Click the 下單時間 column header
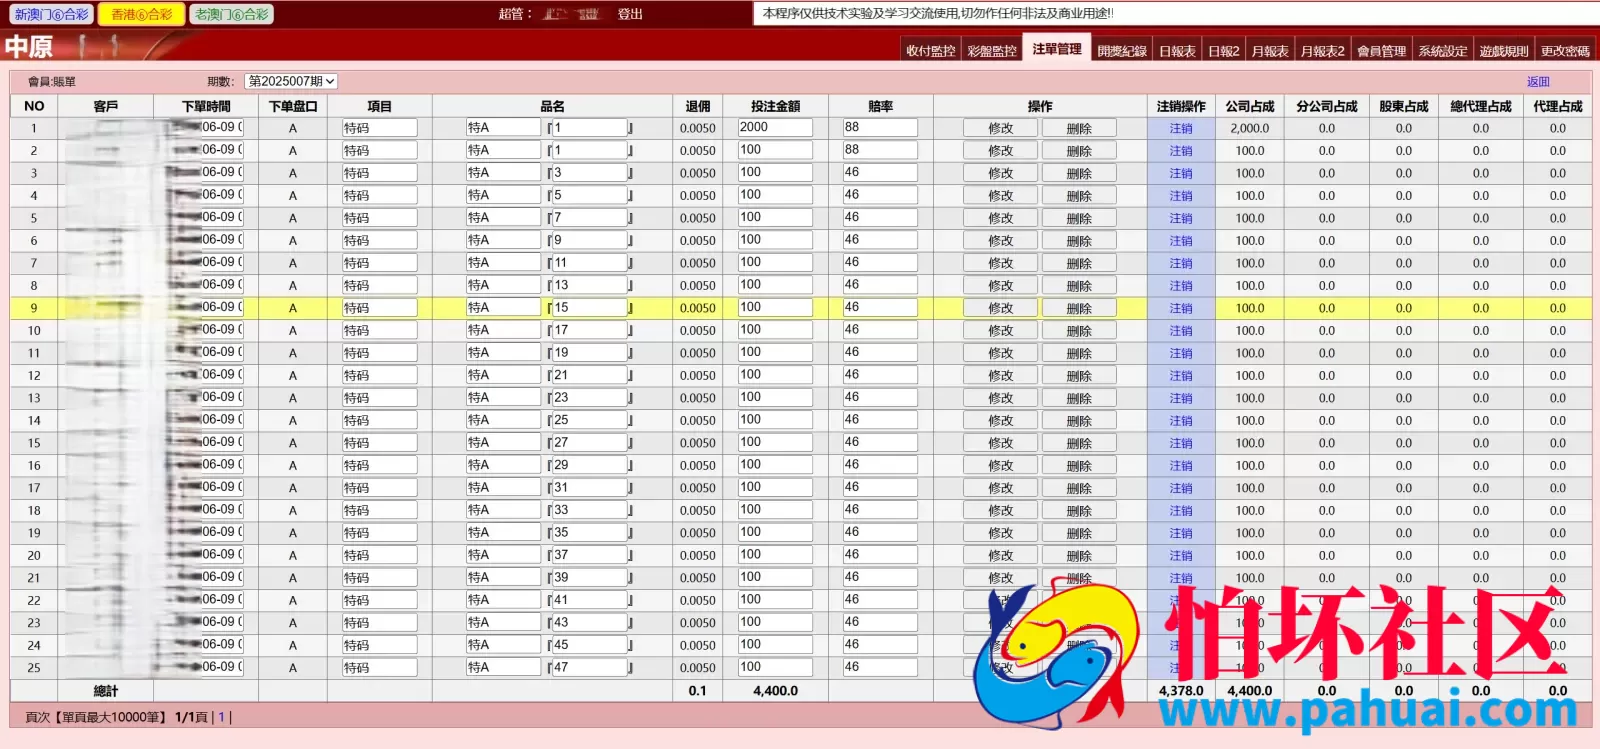Image resolution: width=1600 pixels, height=749 pixels. coord(206,106)
